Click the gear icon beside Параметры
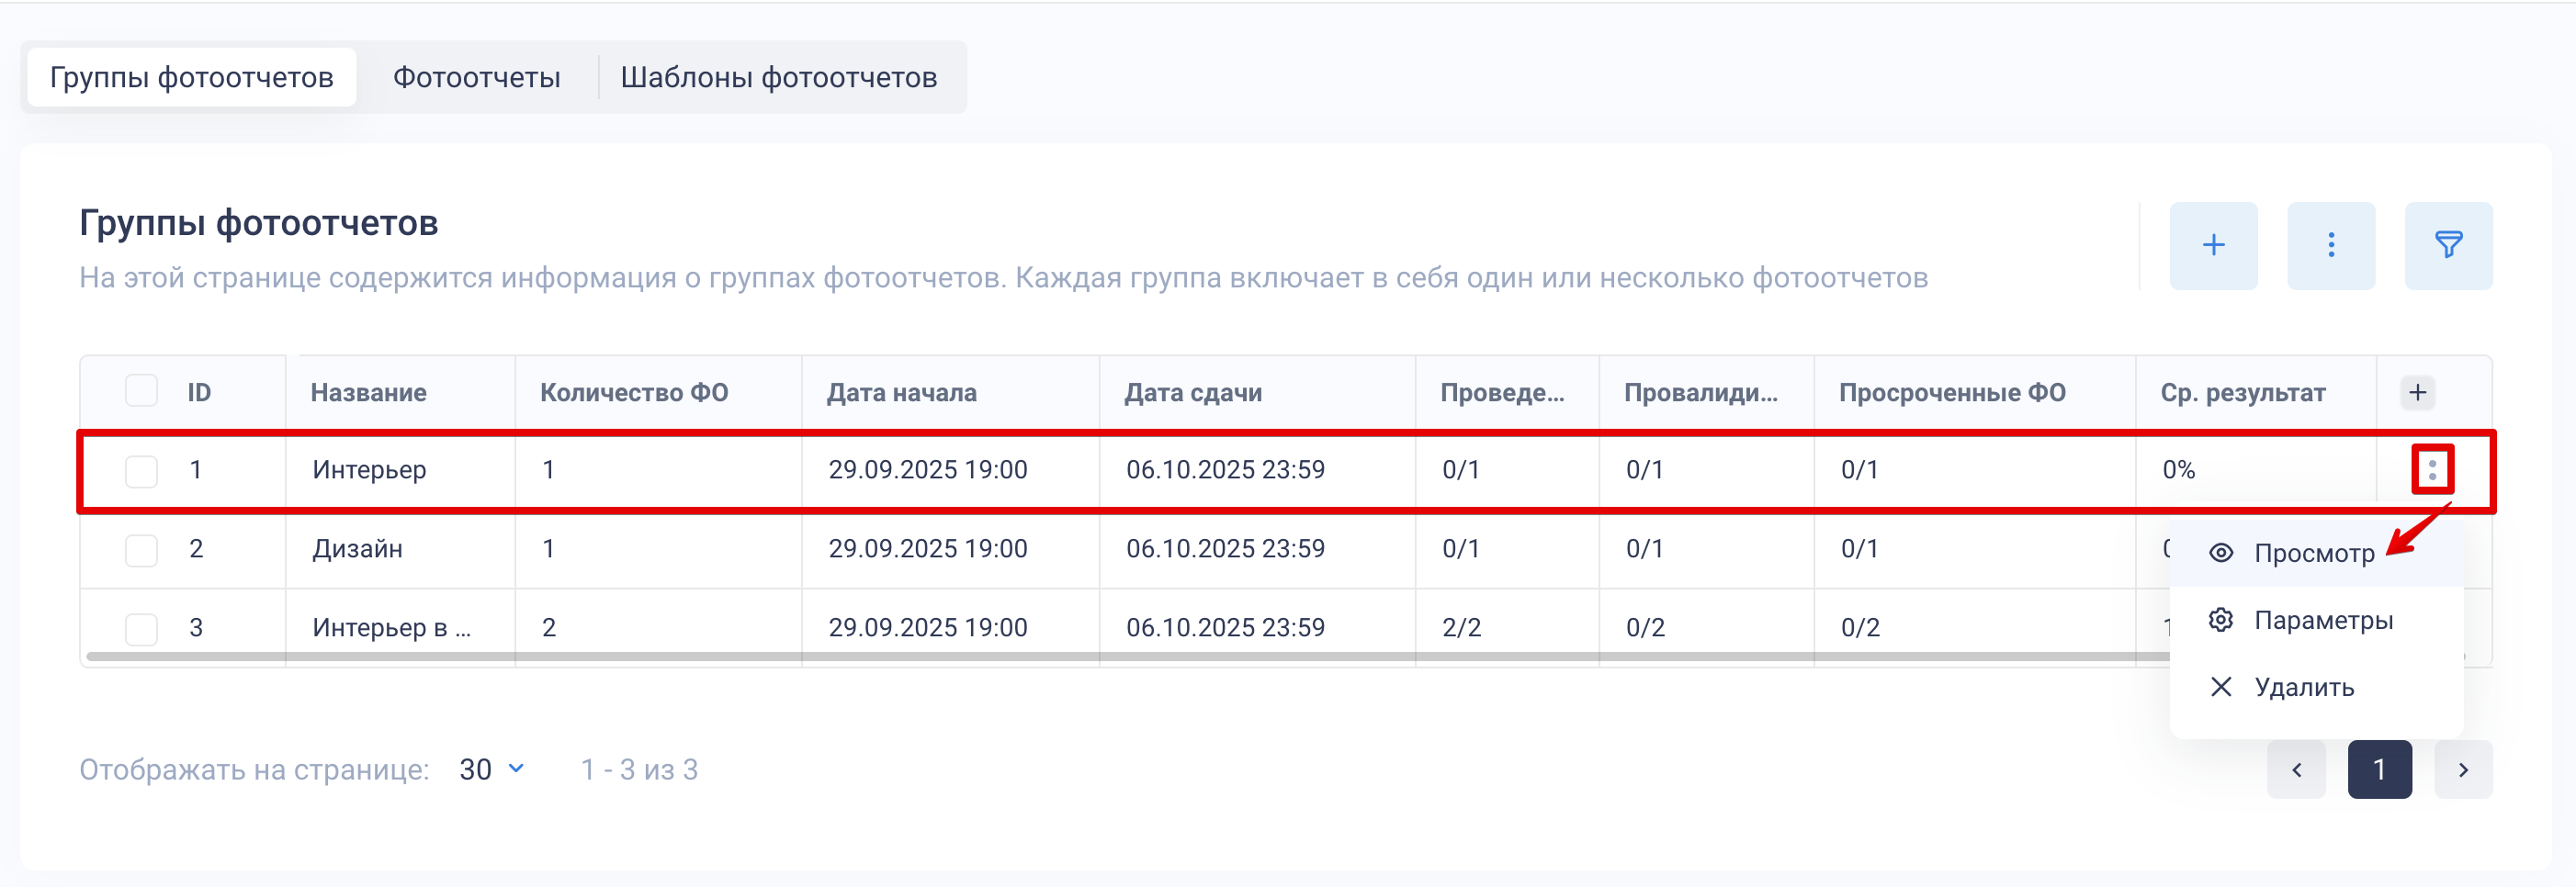Image resolution: width=2576 pixels, height=887 pixels. [2220, 620]
